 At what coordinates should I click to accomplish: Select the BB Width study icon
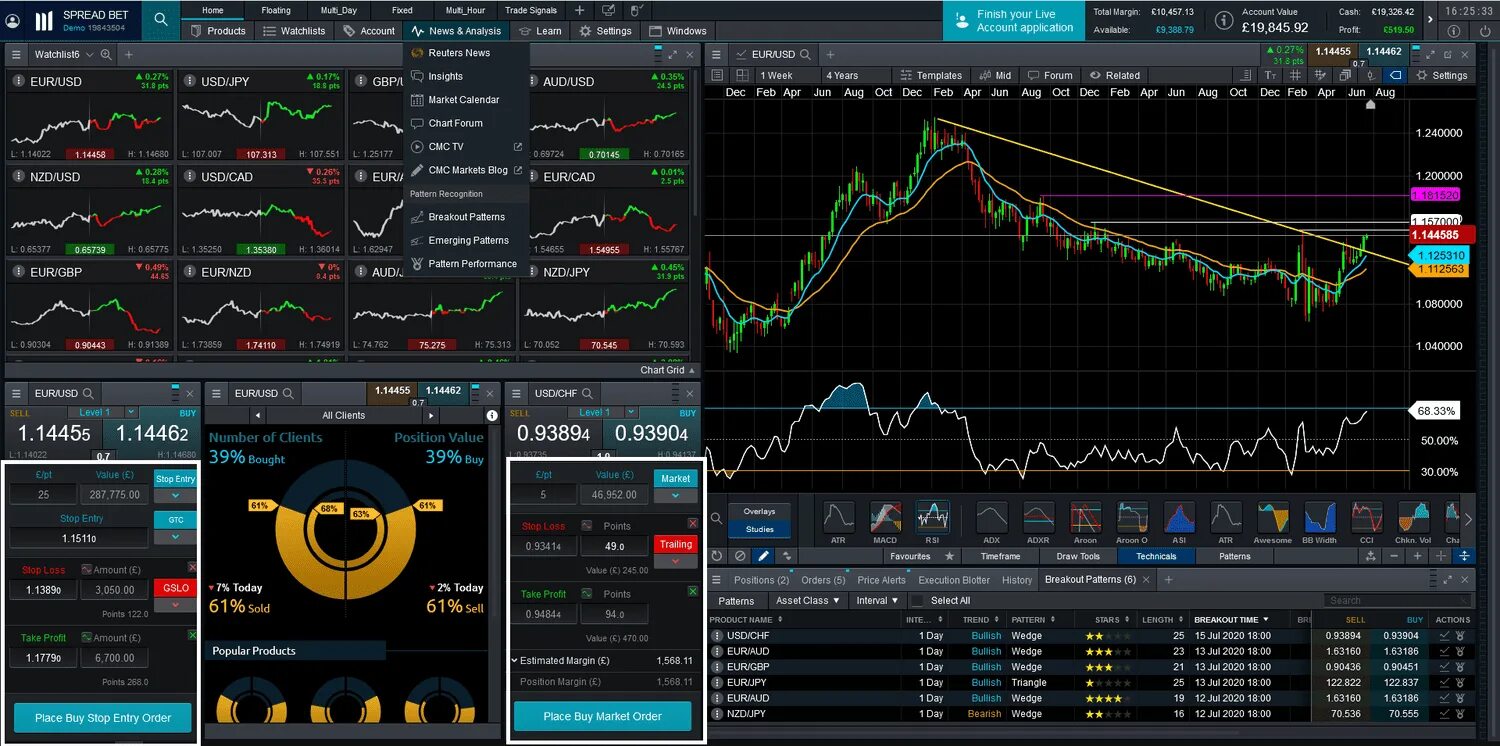tap(1320, 519)
